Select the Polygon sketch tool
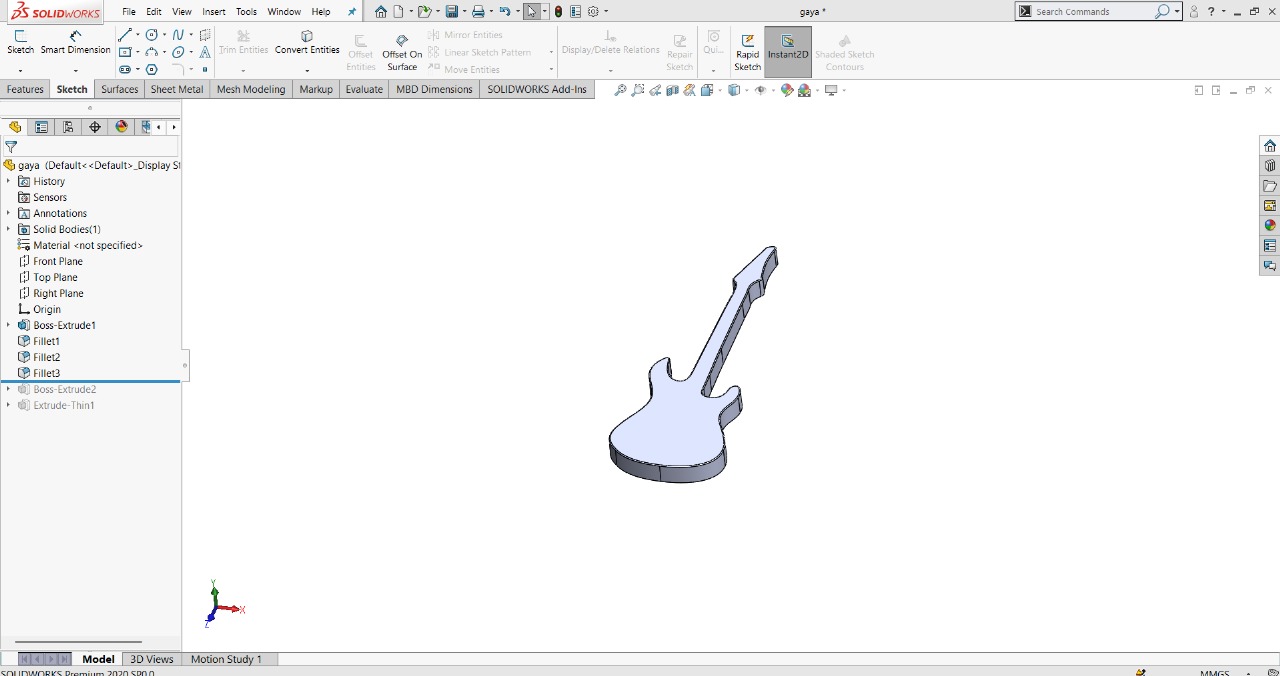Image resolution: width=1280 pixels, height=676 pixels. [151, 70]
